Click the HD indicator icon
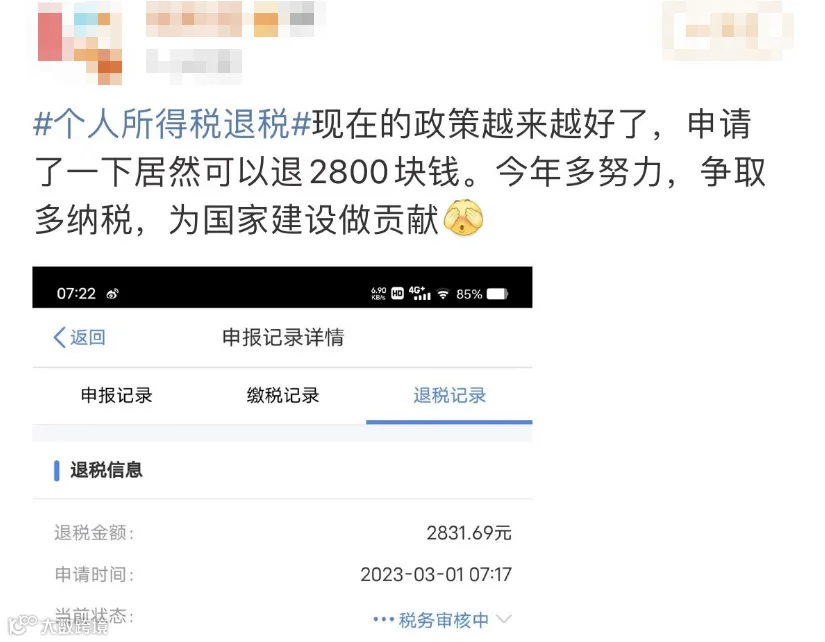The image size is (825, 642). tap(398, 294)
